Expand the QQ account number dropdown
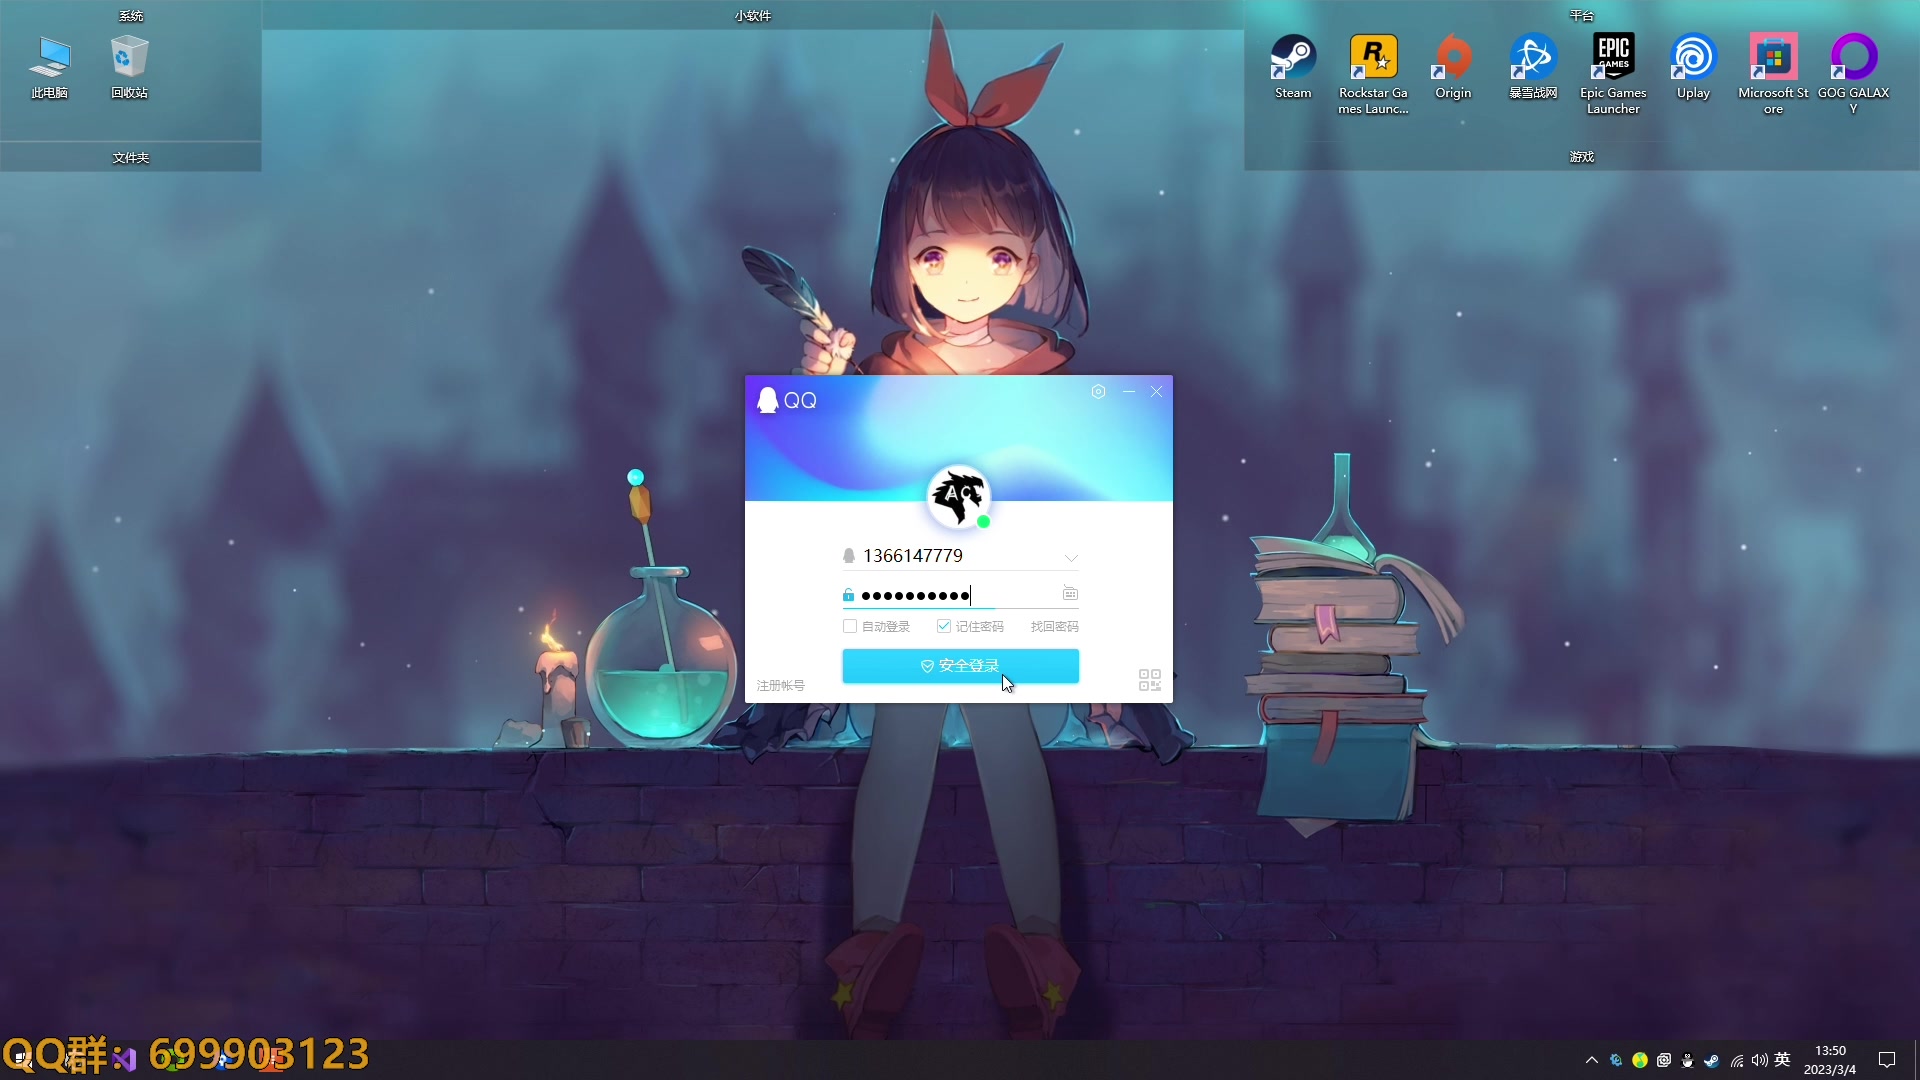Image resolution: width=1920 pixels, height=1080 pixels. [1070, 557]
